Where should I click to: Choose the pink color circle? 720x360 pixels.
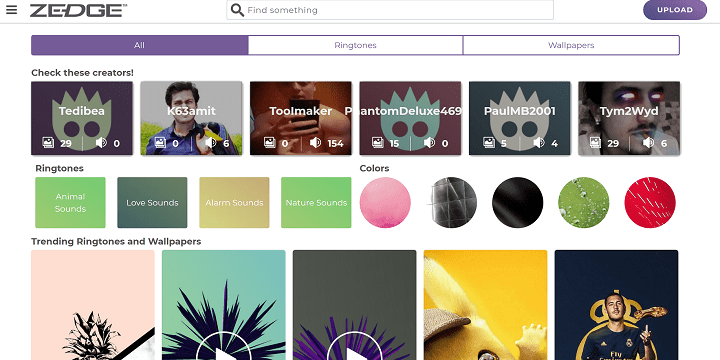[x=385, y=202]
